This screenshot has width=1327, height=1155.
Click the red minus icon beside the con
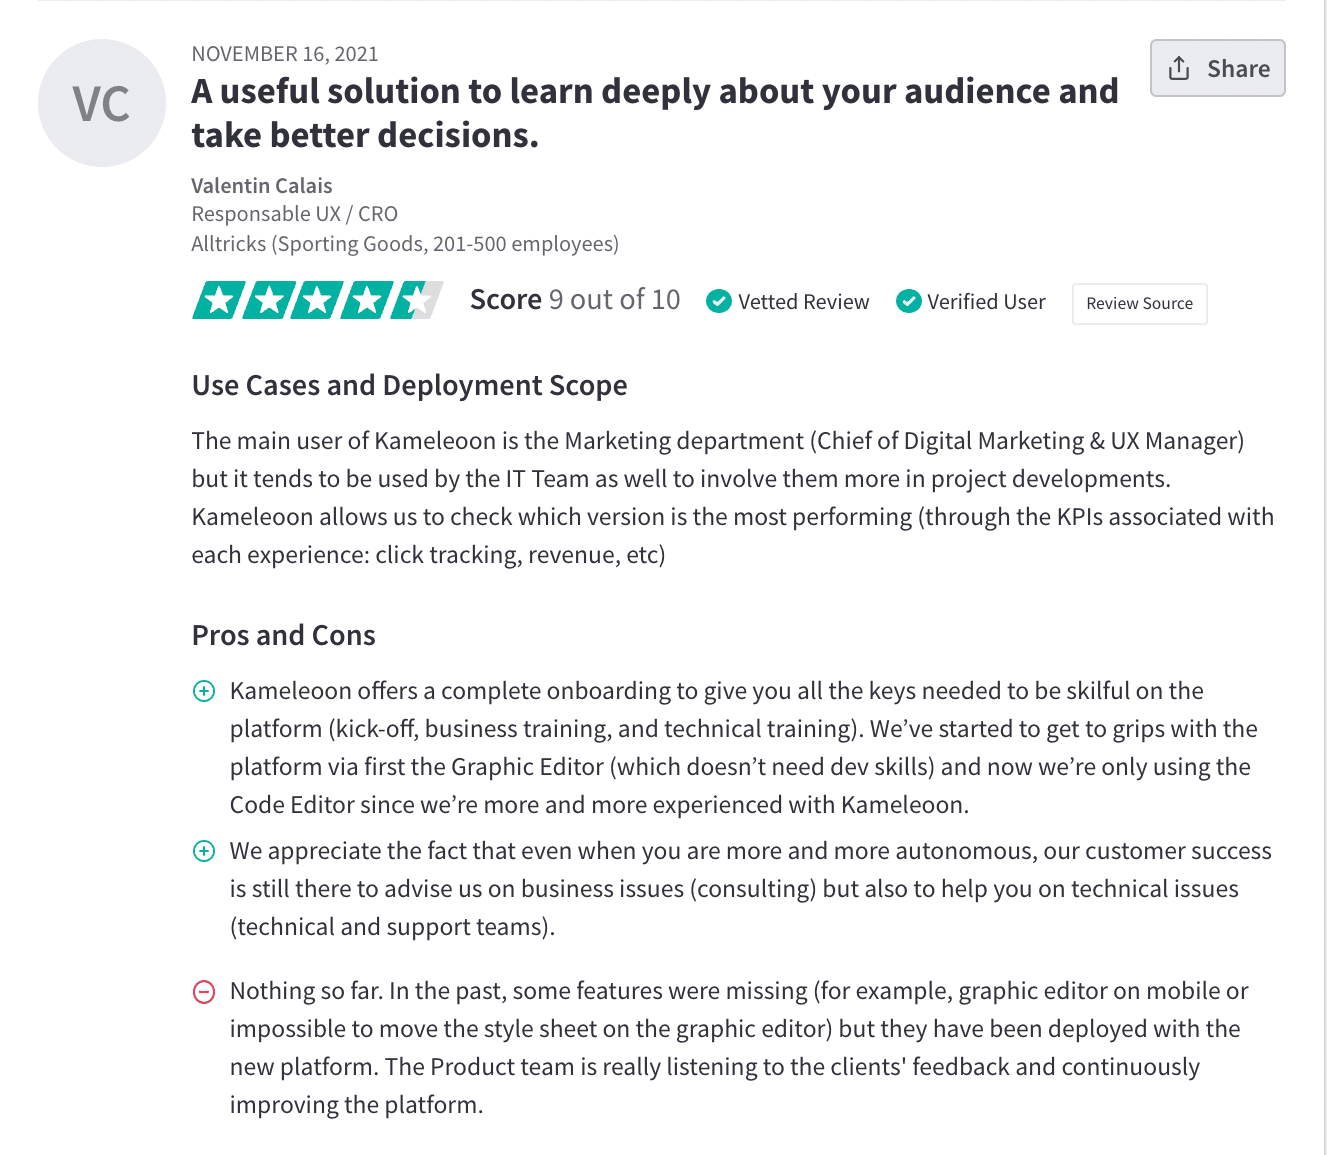click(x=204, y=992)
